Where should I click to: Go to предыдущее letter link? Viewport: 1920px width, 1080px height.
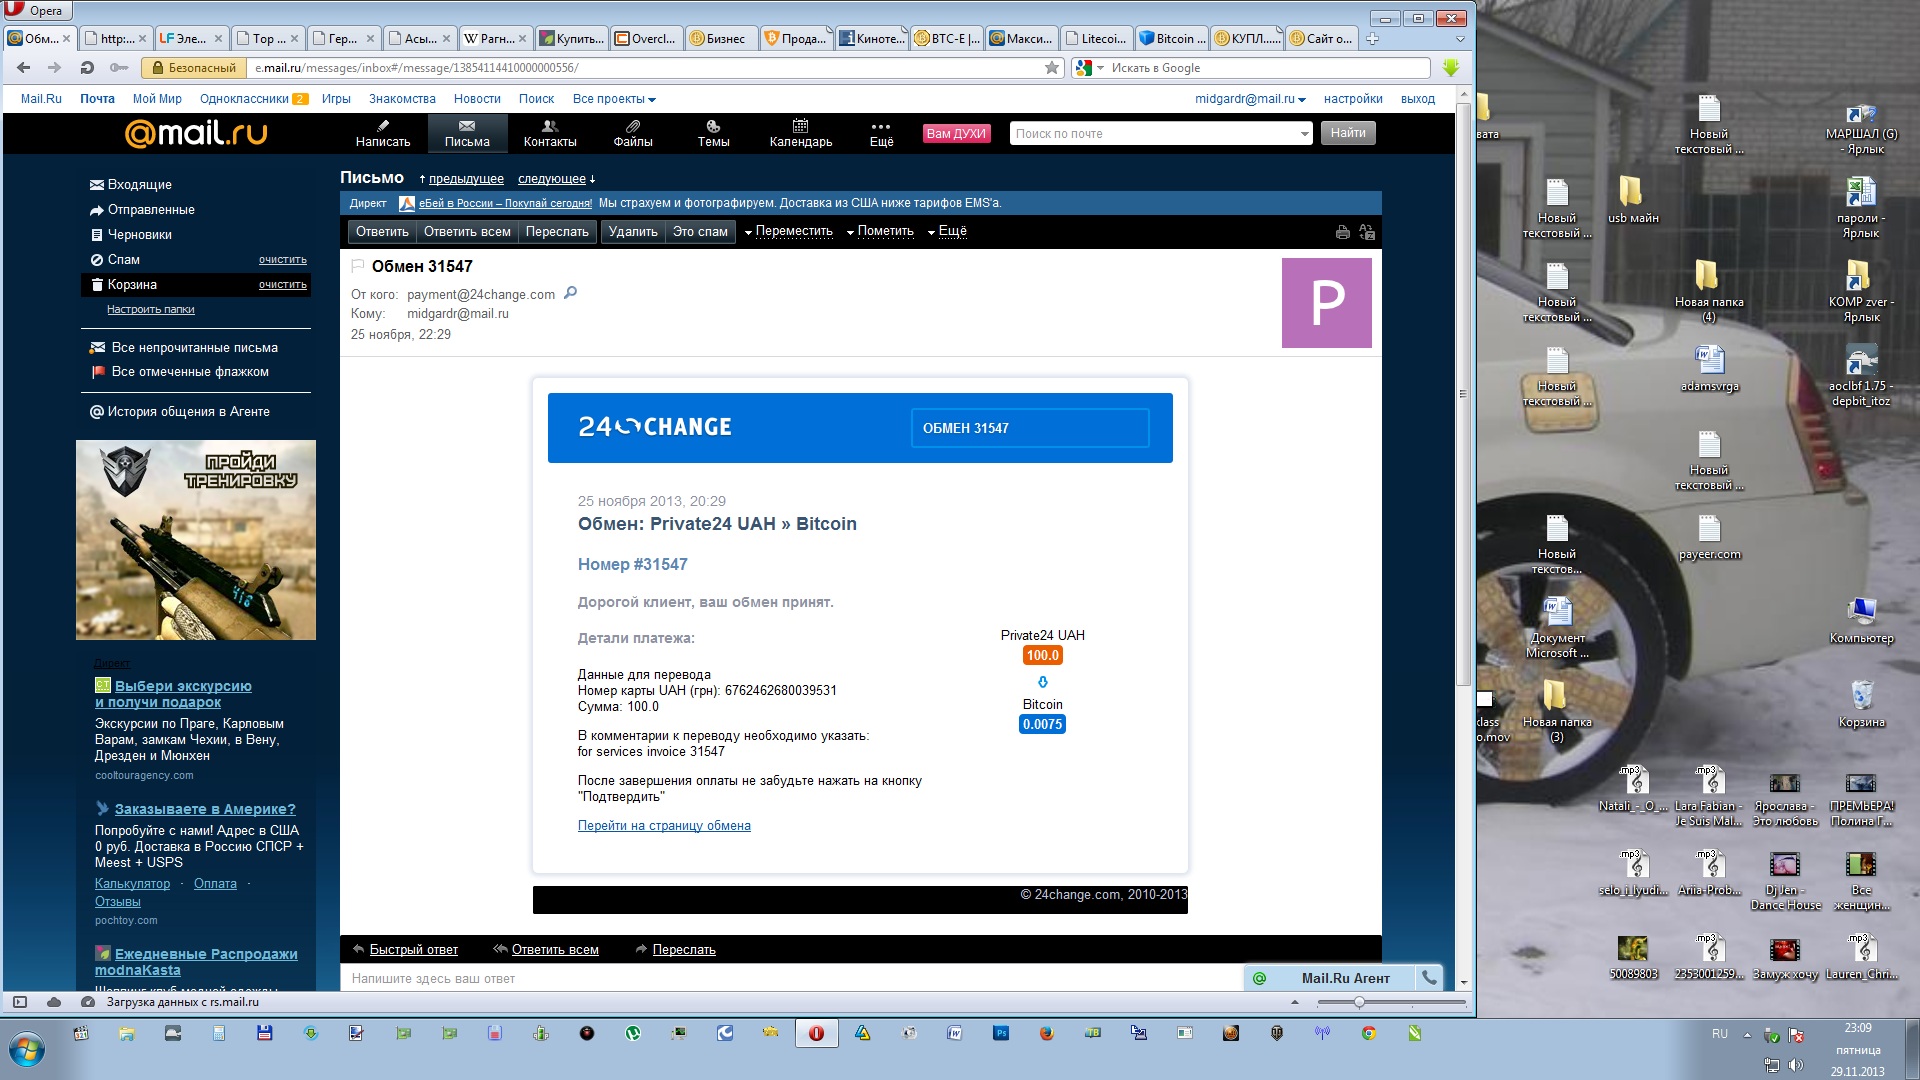[466, 178]
